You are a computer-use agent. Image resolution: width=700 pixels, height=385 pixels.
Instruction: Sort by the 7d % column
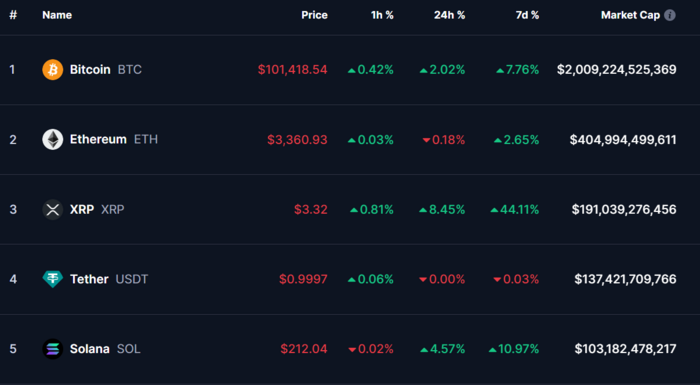527,15
